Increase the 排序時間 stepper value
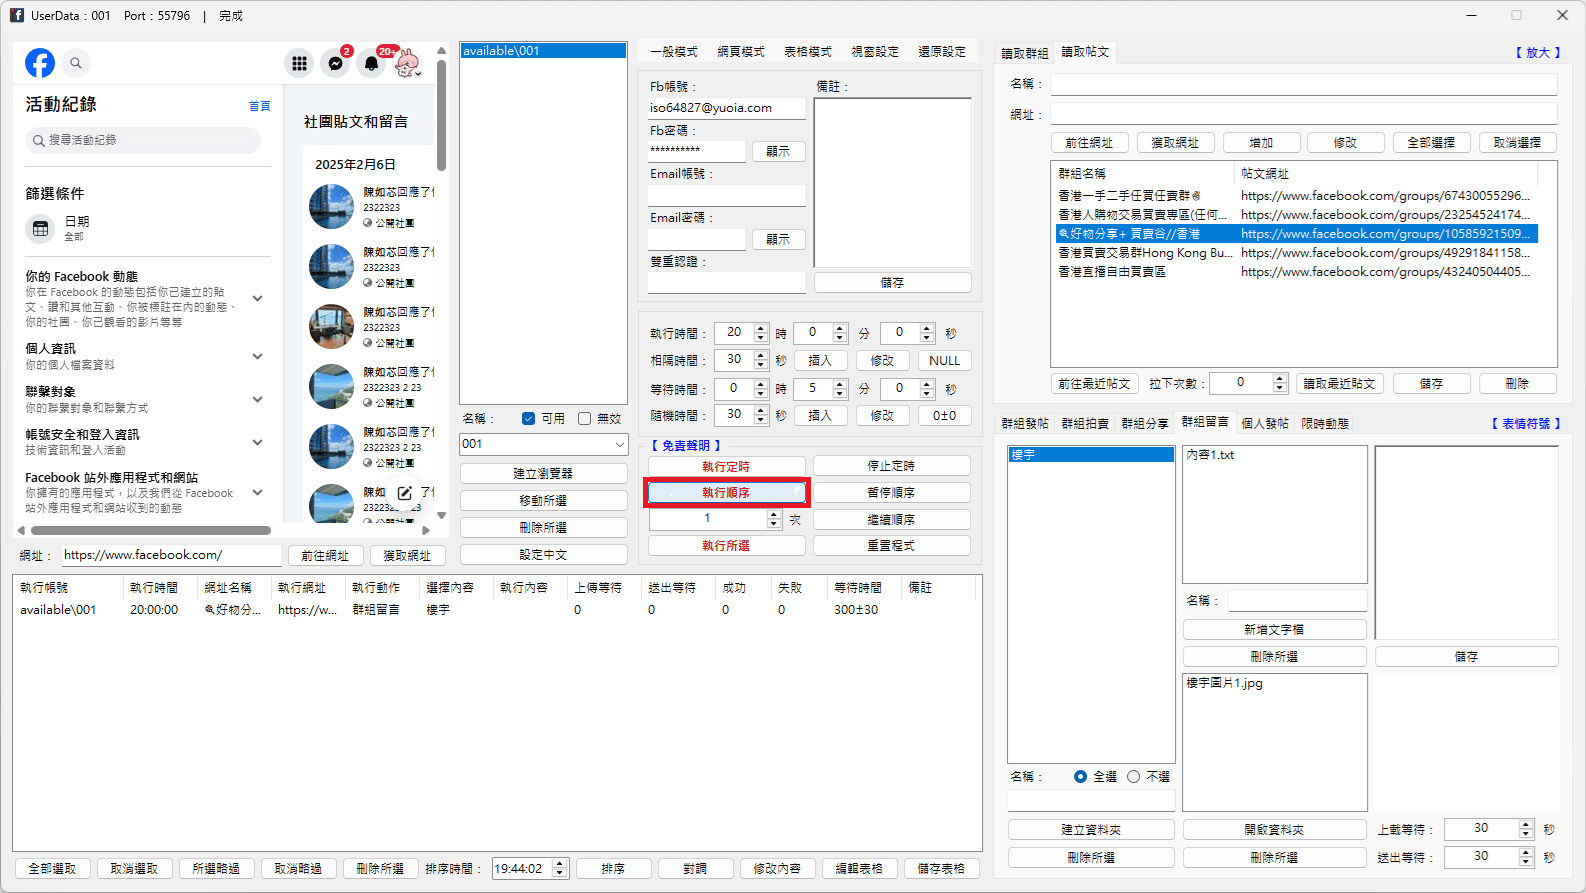The image size is (1586, 893). pos(560,864)
